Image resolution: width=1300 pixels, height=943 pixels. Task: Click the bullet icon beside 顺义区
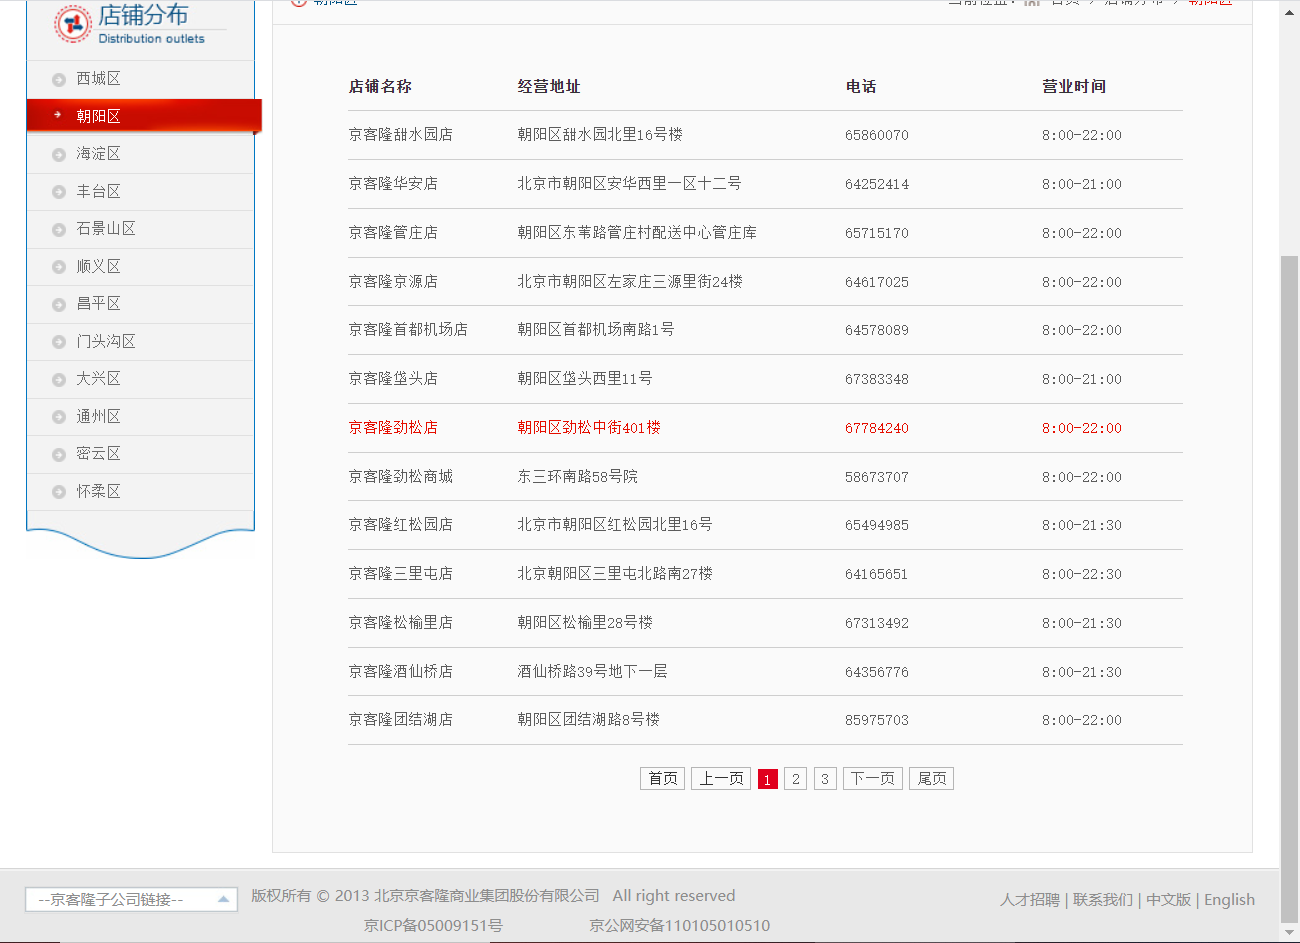tap(59, 267)
